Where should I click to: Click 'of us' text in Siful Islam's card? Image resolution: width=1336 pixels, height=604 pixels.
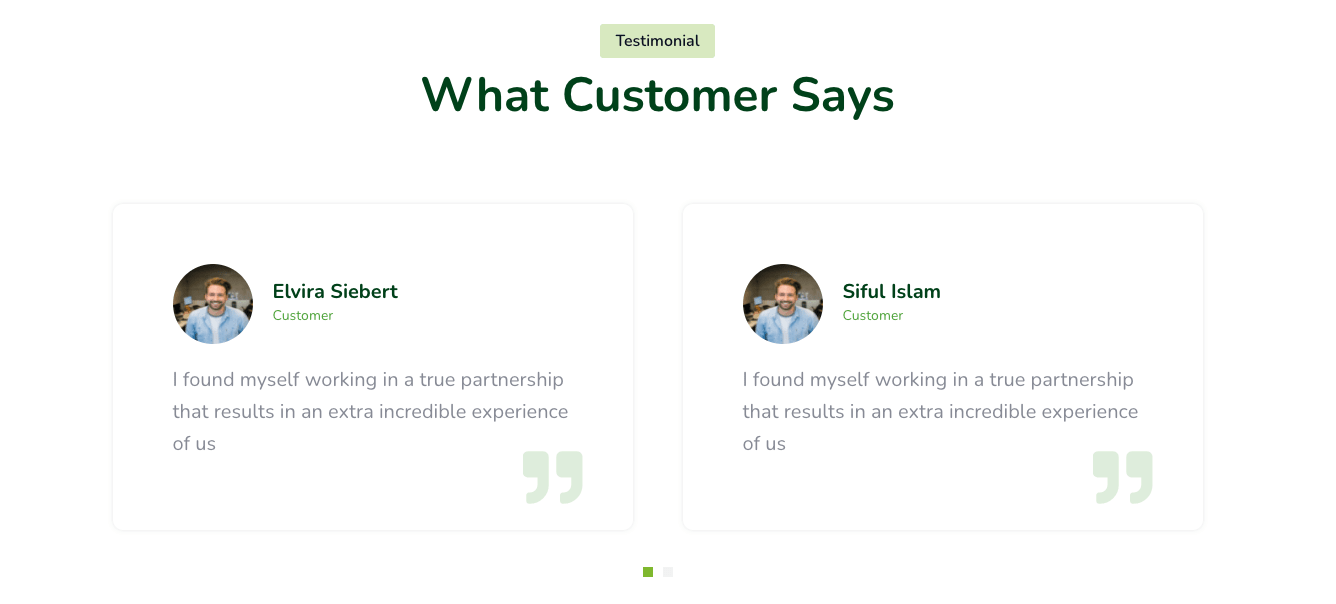pos(764,444)
